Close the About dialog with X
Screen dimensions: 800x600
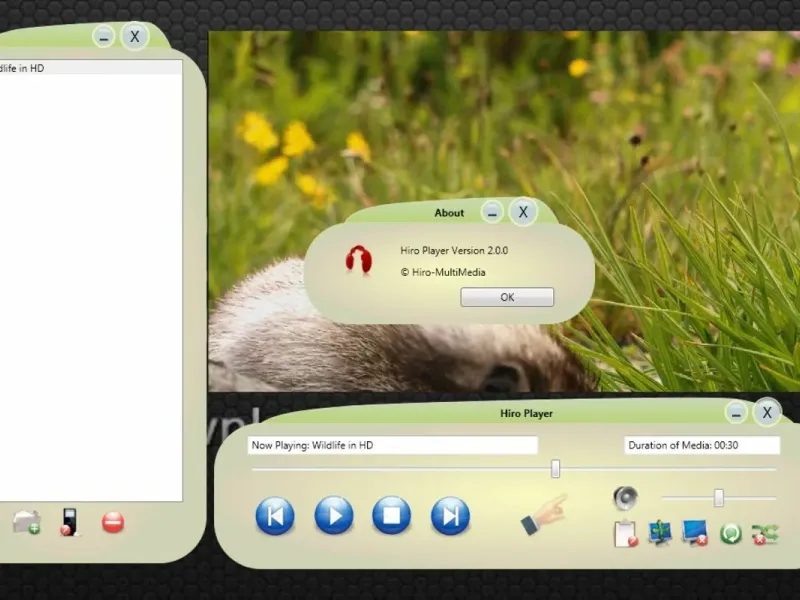point(523,212)
